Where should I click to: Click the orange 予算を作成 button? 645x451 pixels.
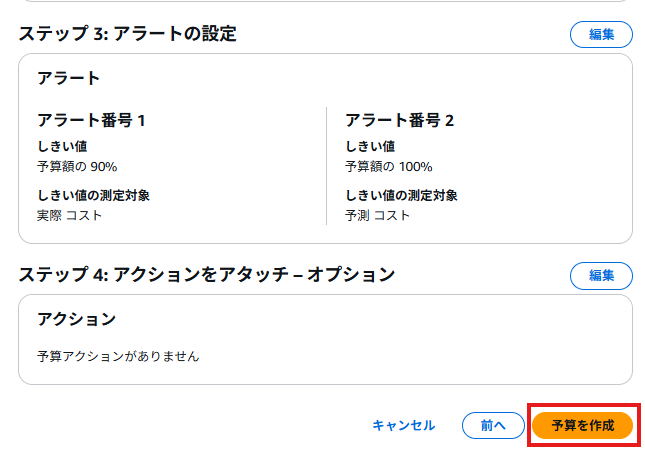[582, 425]
